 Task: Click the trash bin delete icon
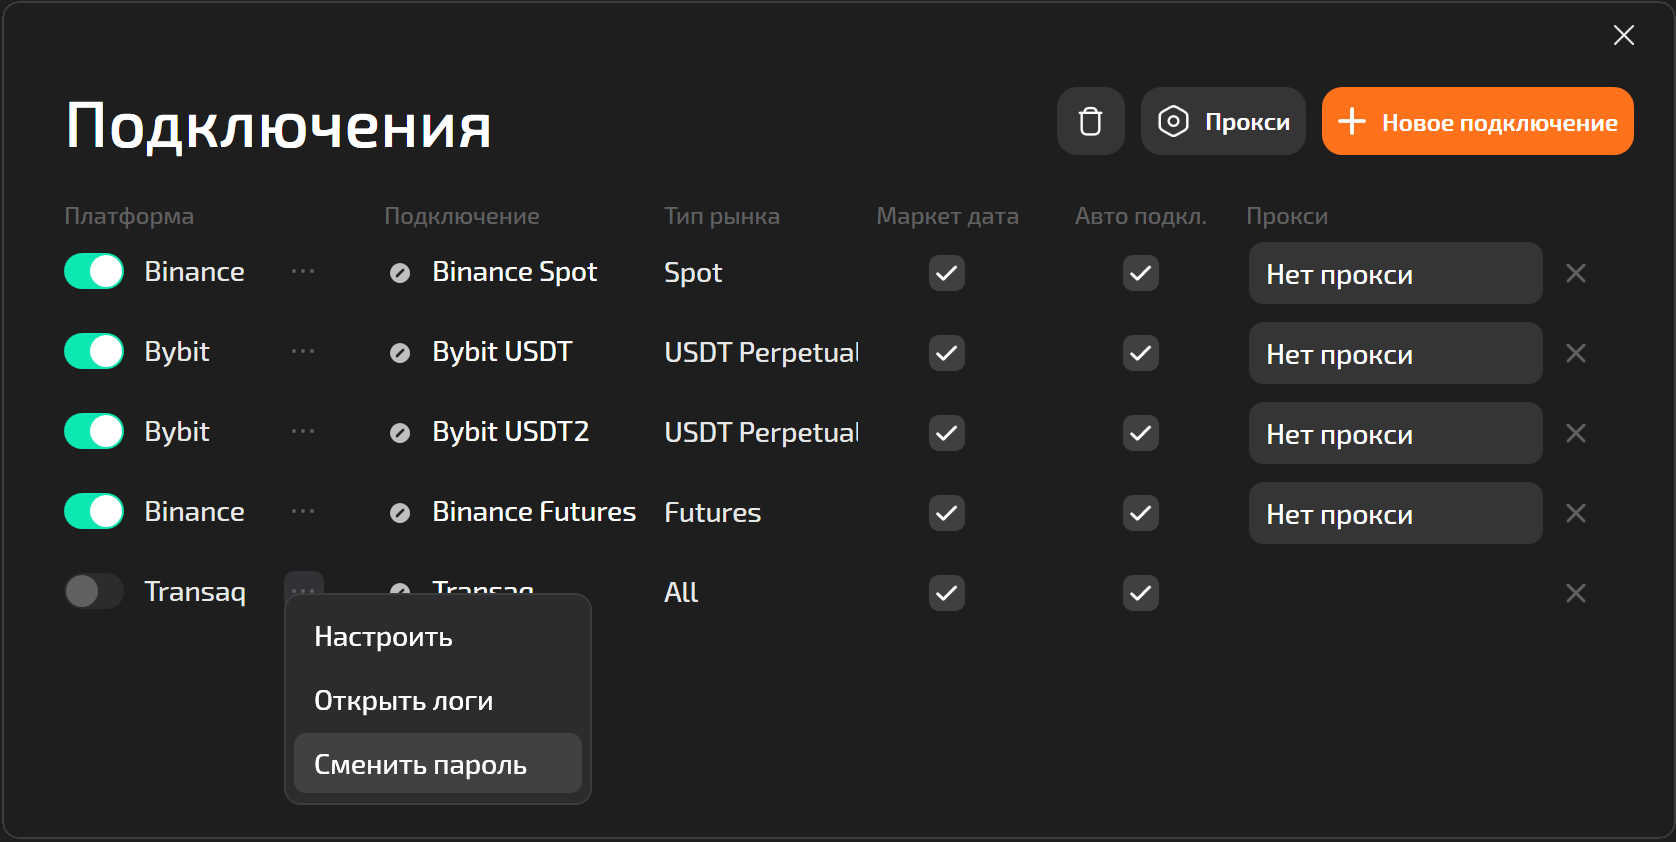pyautogui.click(x=1090, y=121)
